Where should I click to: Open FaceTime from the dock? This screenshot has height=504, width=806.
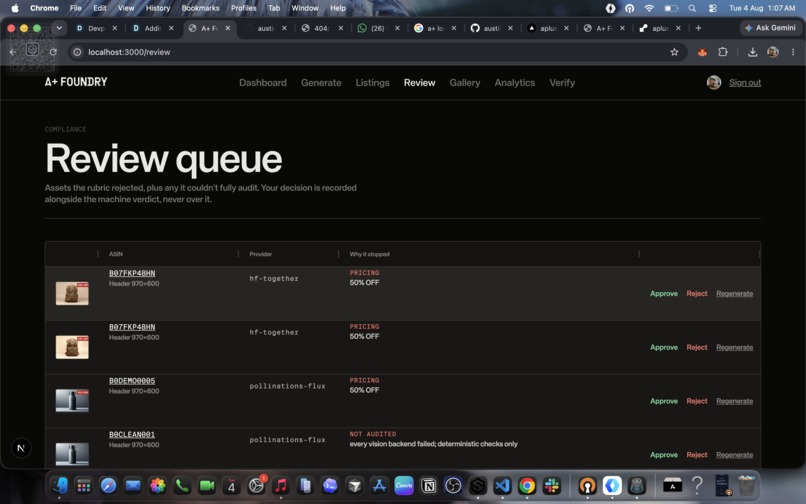[207, 485]
